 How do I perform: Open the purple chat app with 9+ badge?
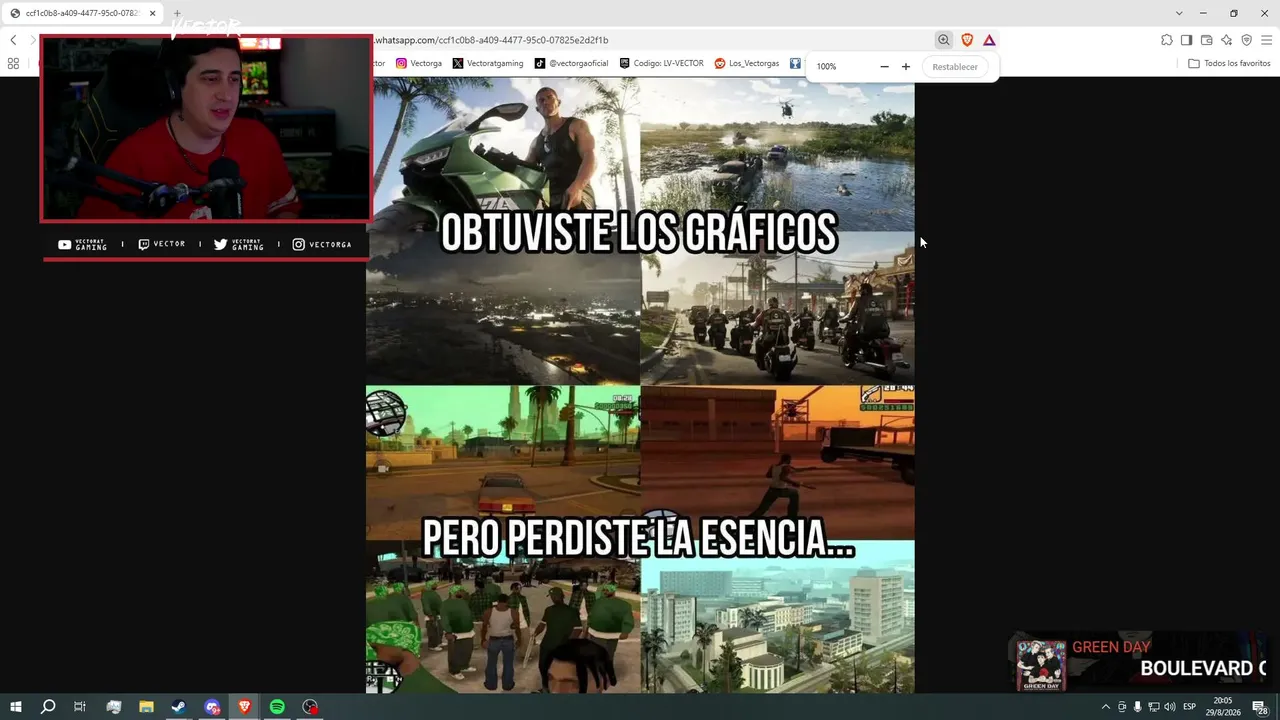(x=212, y=707)
